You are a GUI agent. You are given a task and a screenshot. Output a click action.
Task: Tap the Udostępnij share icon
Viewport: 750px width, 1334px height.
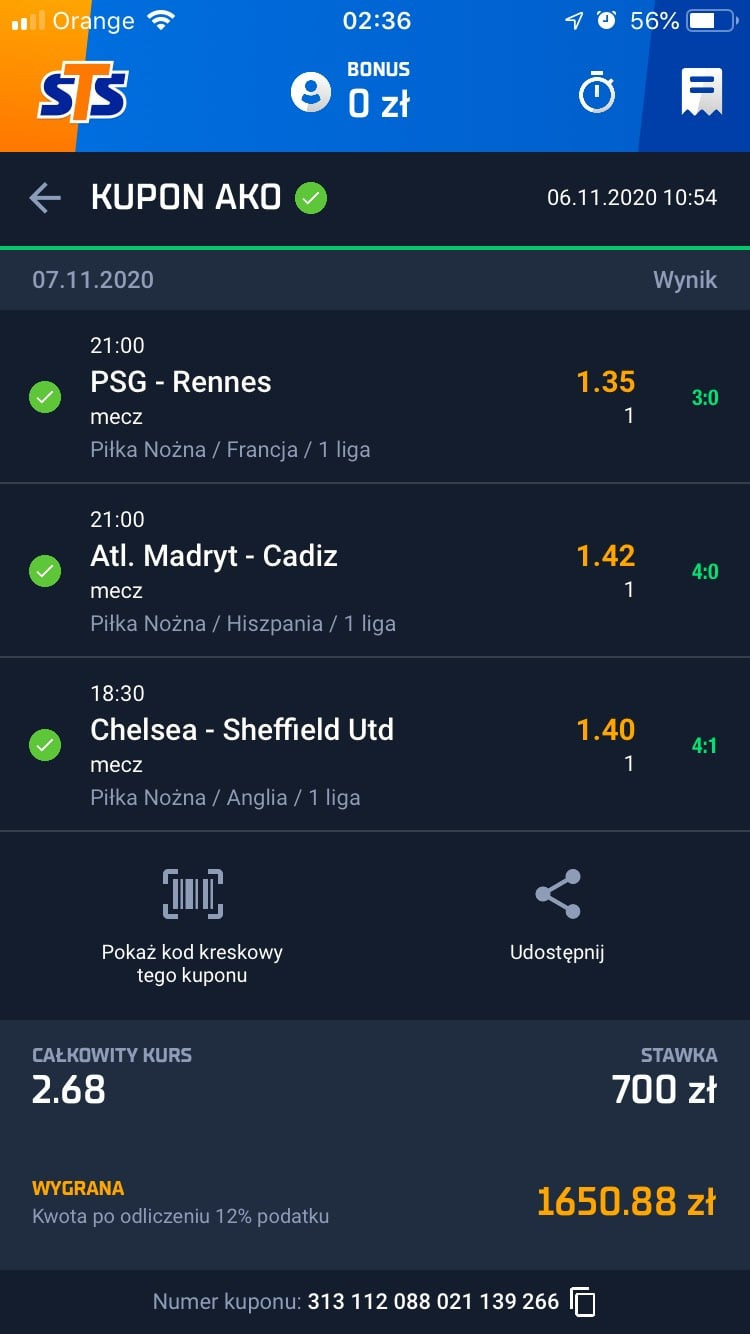557,894
